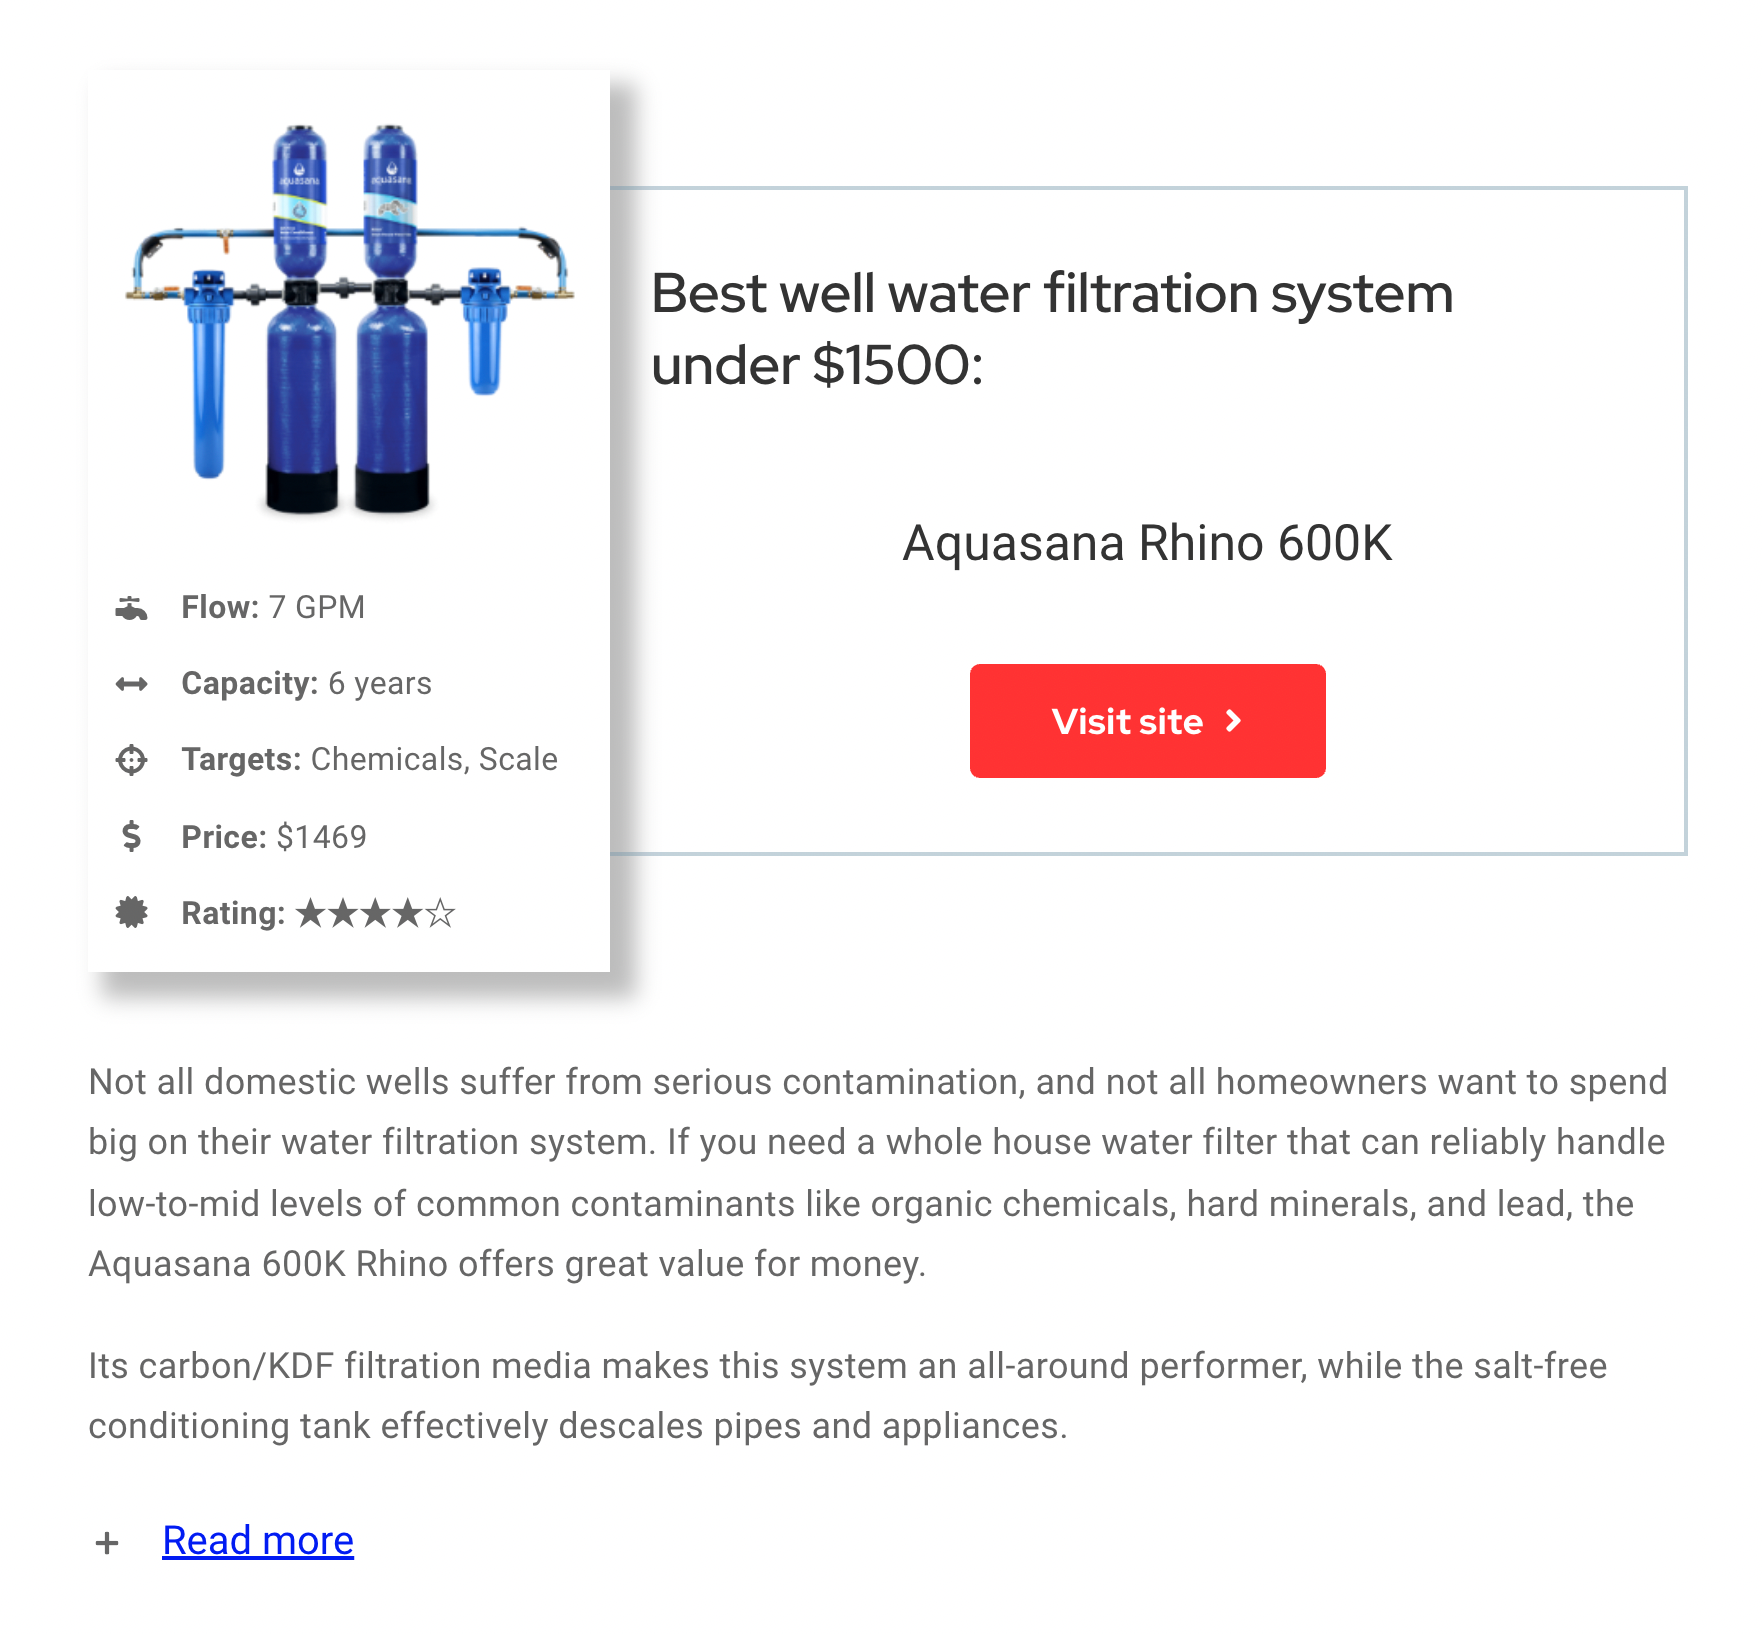This screenshot has height=1634, width=1762.
Task: Click the plus icon before Read more
Action: coord(107,1543)
